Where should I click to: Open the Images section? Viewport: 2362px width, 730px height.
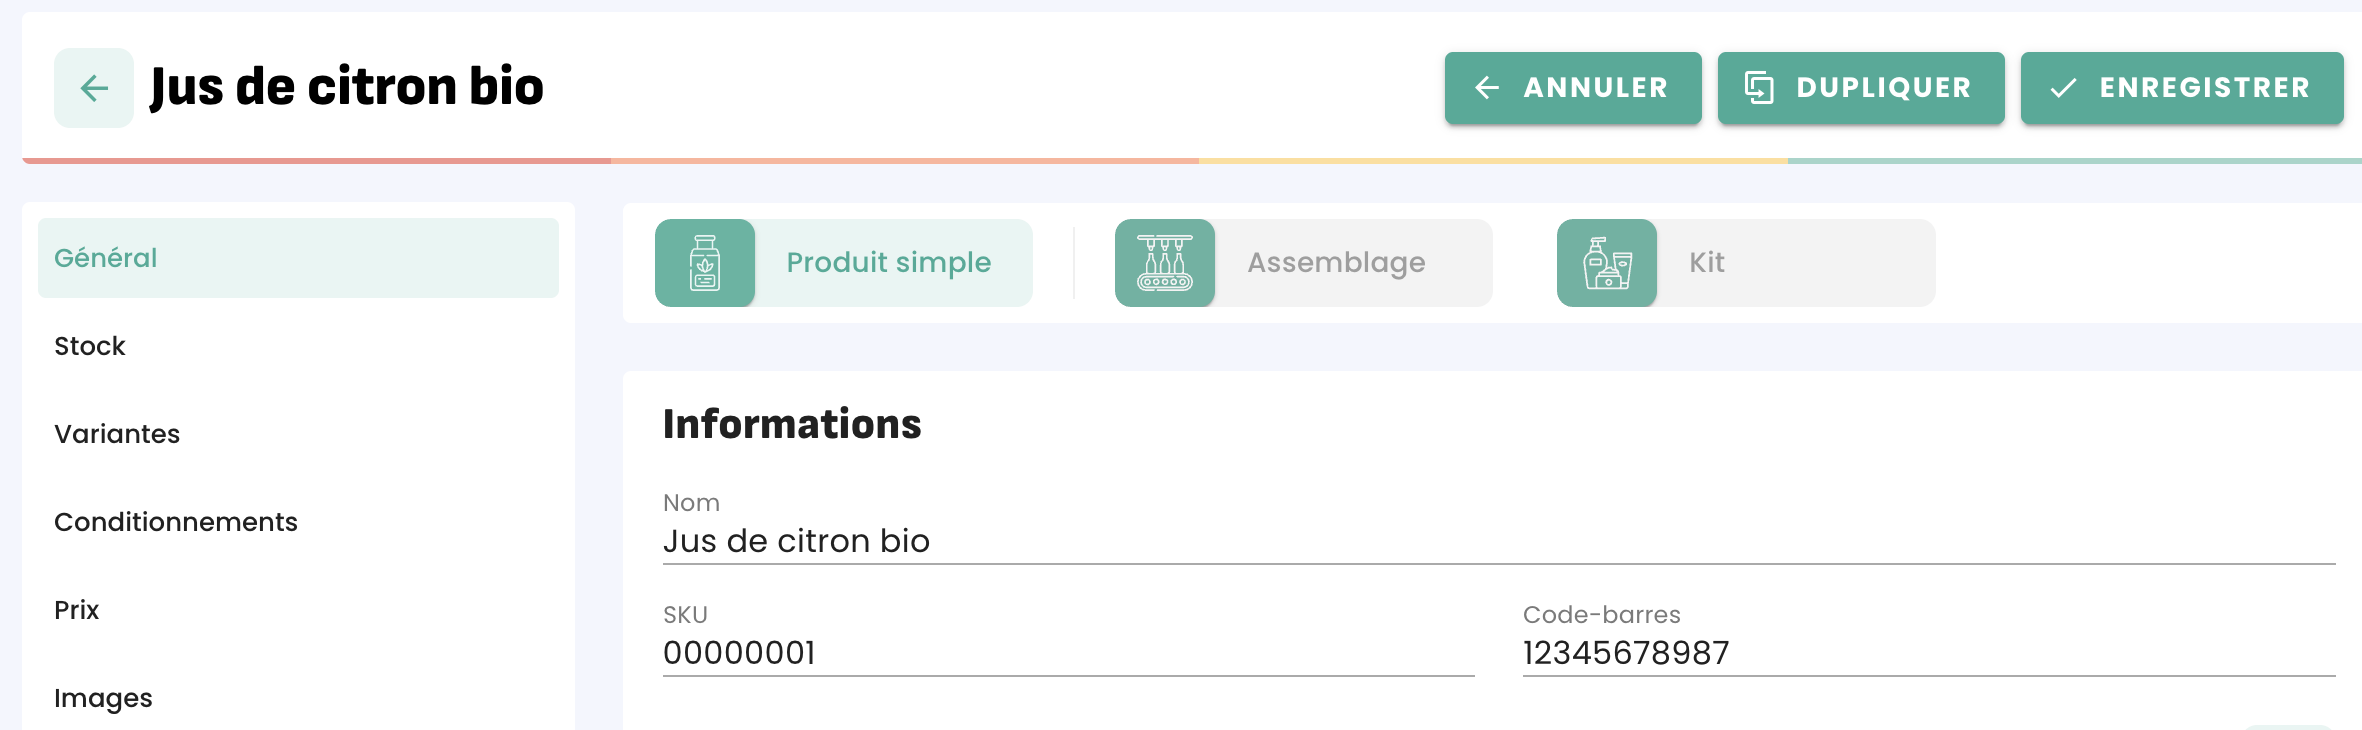103,698
